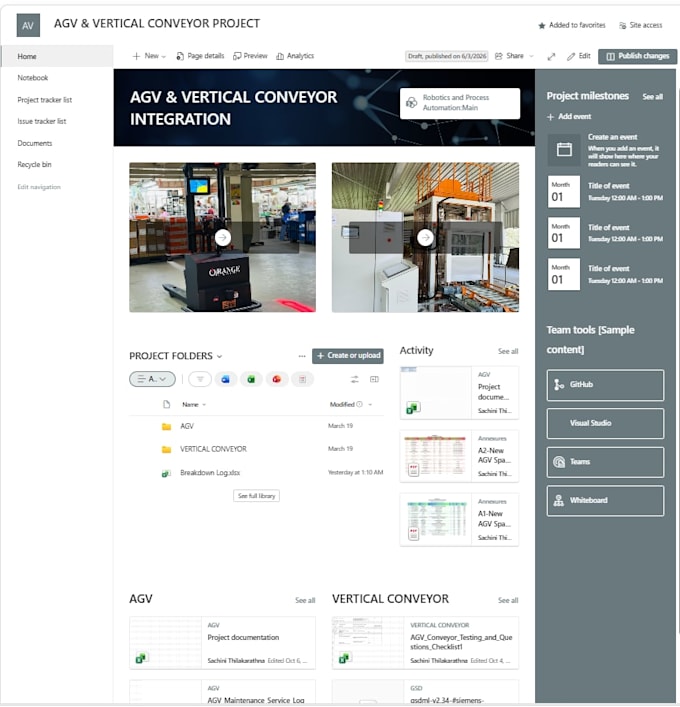Open the GitHub team tool
Viewport: 680px width, 707px height.
605,385
